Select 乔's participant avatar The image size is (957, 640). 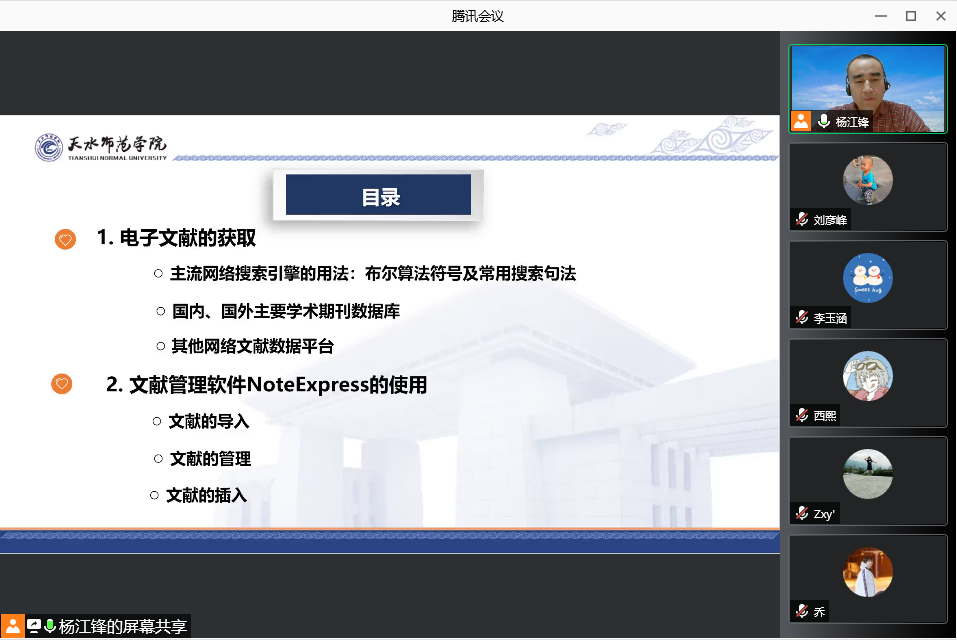point(867,572)
